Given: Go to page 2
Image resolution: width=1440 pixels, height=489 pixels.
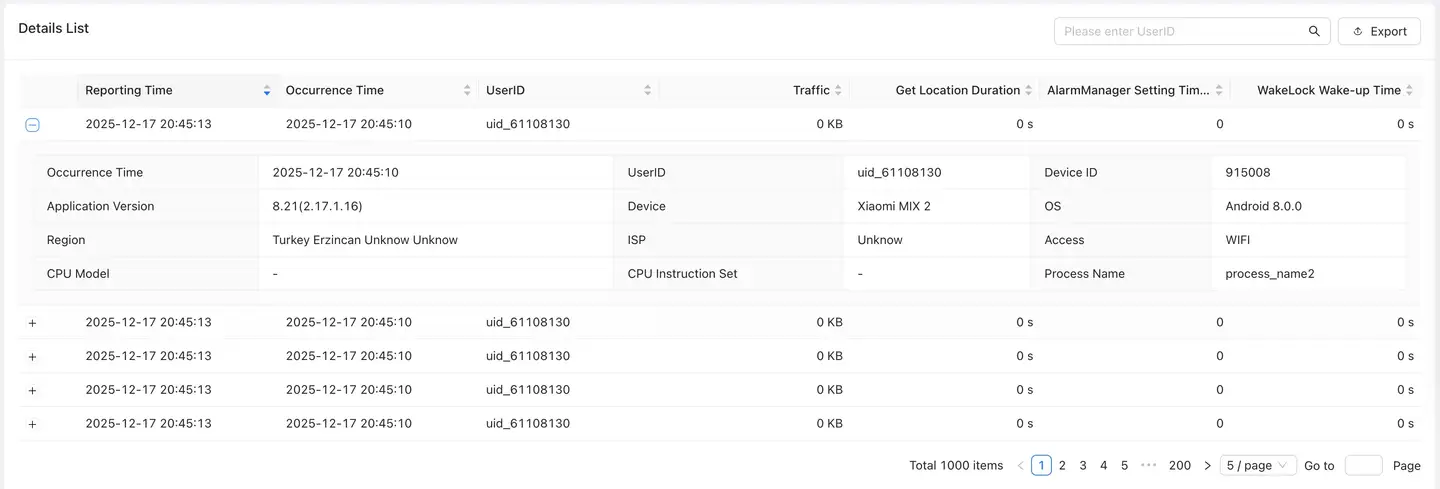Looking at the screenshot, I should (x=1062, y=466).
